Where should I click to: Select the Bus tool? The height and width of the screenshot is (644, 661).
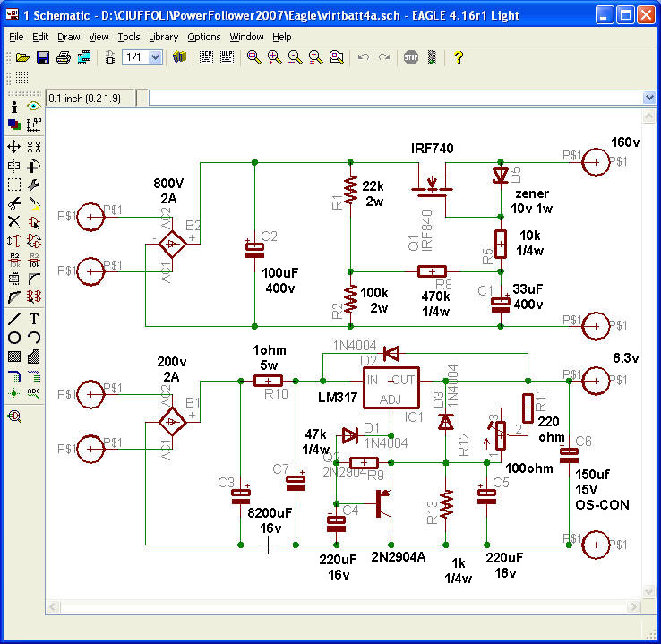pyautogui.click(x=14, y=376)
